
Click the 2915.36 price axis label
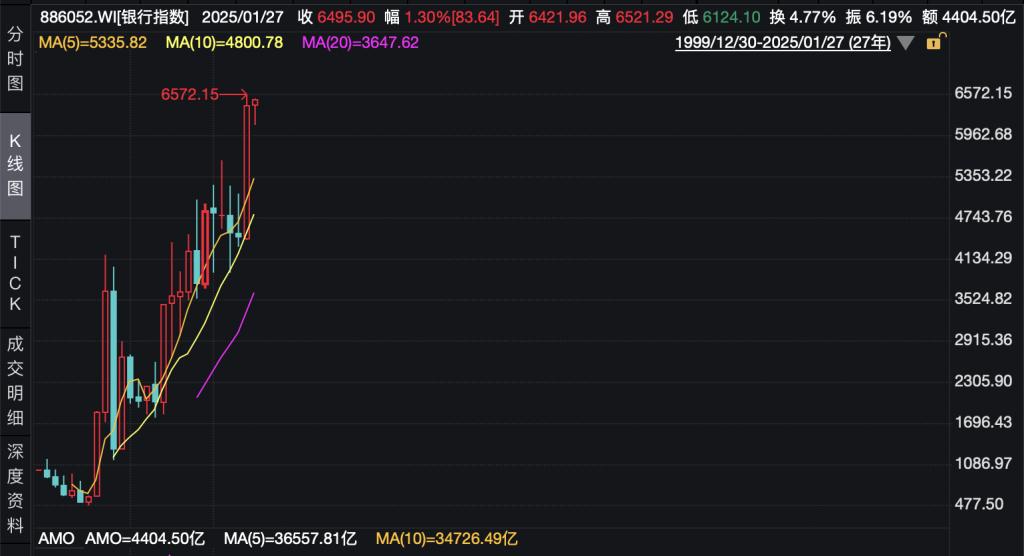point(983,340)
